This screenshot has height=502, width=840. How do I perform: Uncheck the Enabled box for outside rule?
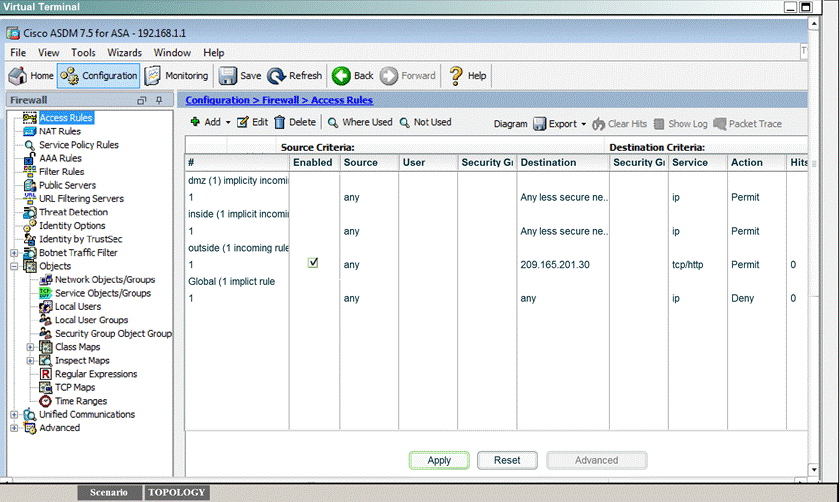313,263
